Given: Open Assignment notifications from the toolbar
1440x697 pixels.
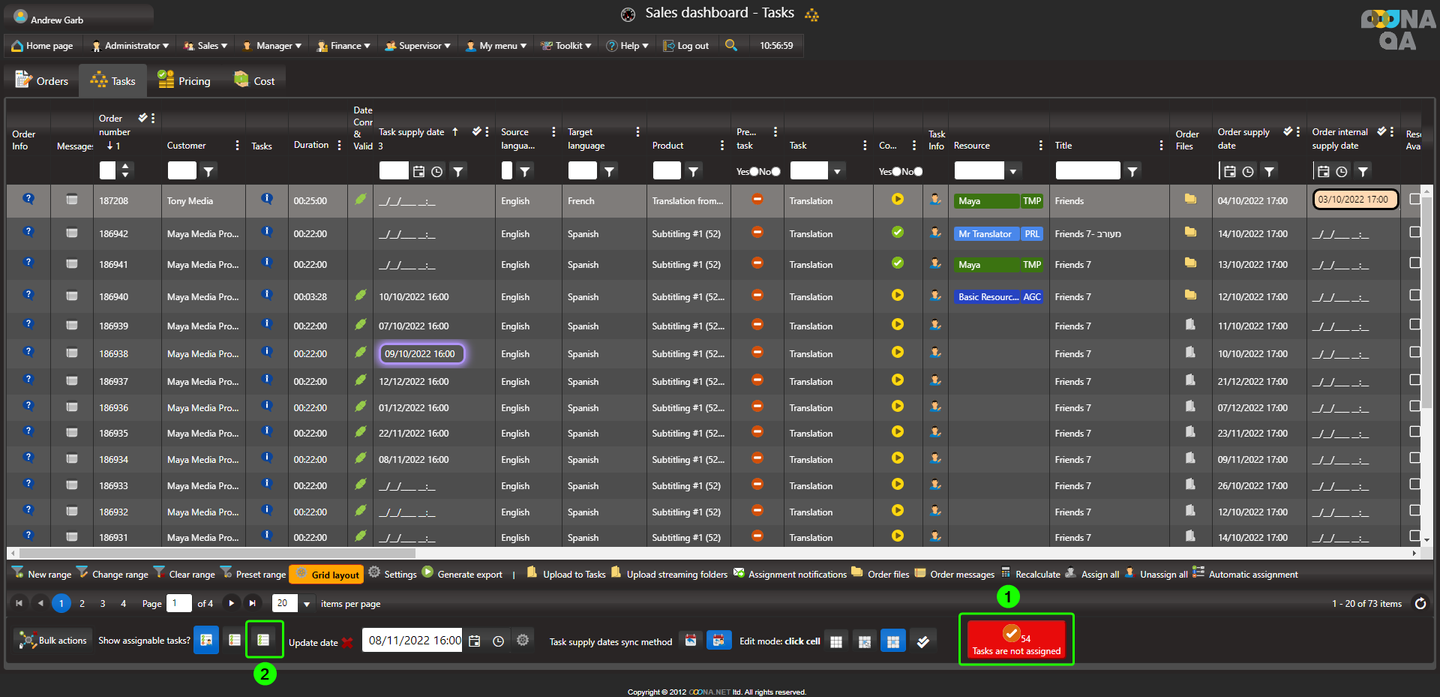Looking at the screenshot, I should [x=739, y=574].
